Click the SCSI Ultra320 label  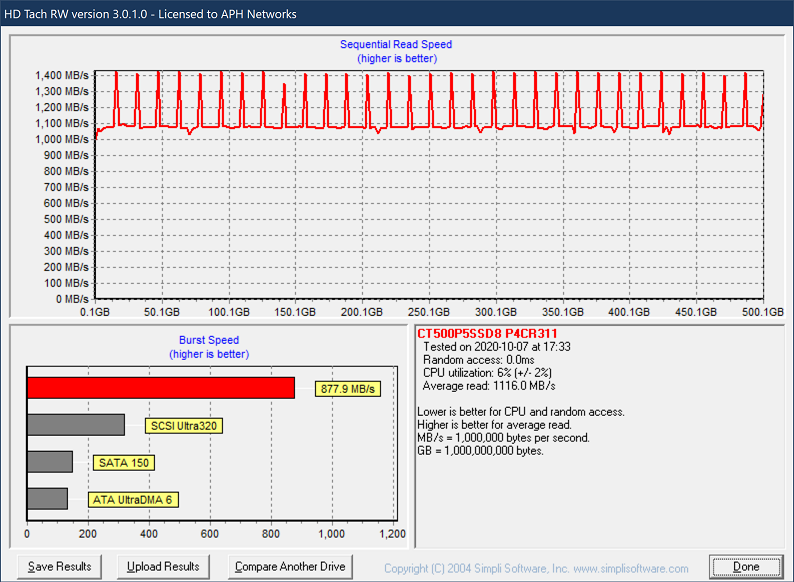tap(184, 426)
